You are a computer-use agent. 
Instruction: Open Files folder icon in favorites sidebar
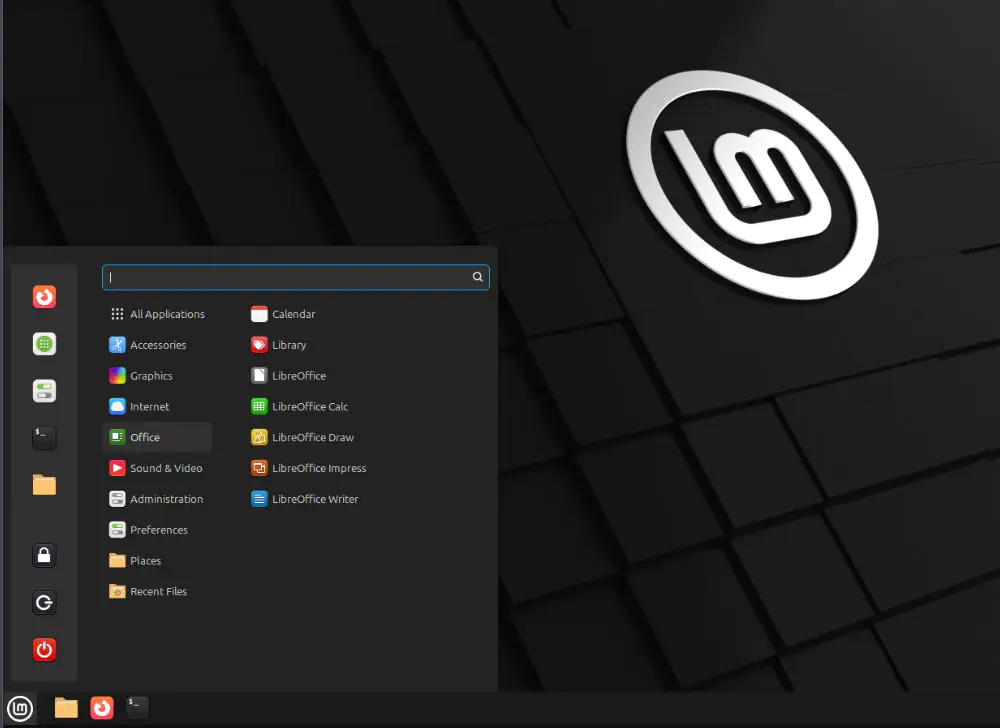coord(44,485)
